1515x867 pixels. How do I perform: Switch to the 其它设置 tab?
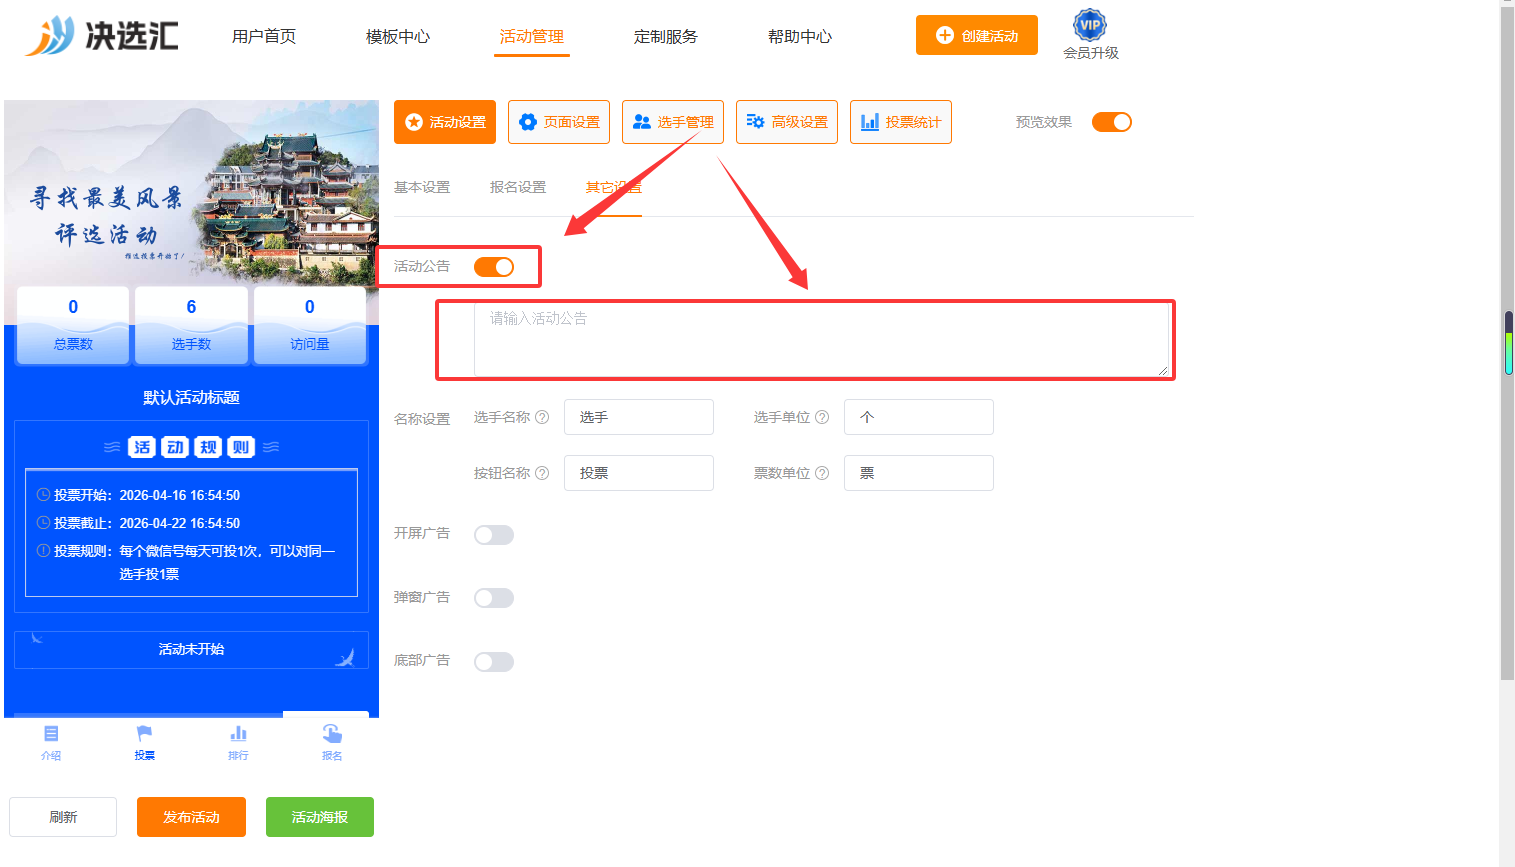click(614, 187)
